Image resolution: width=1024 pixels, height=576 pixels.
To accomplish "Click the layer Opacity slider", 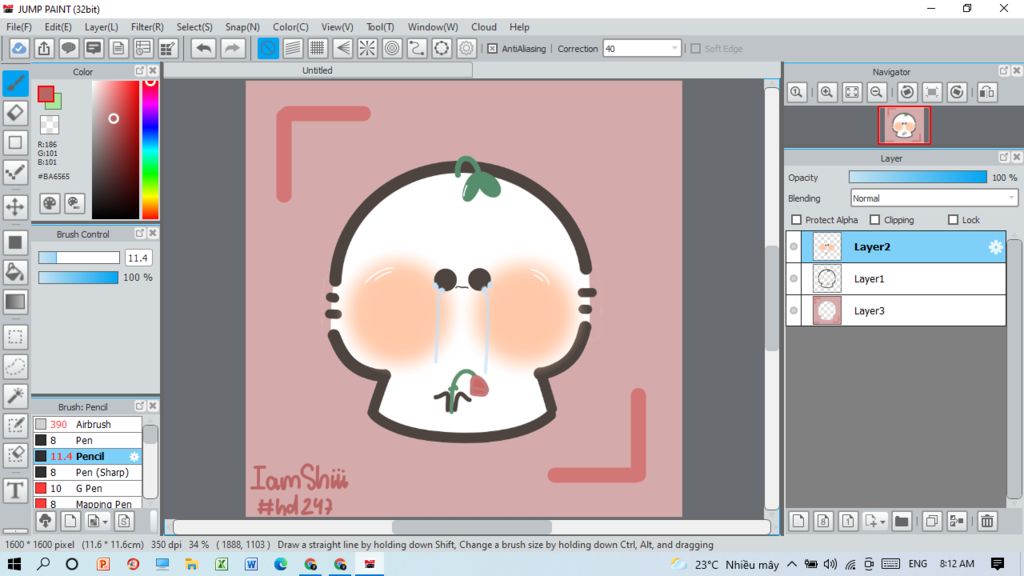I will [918, 177].
